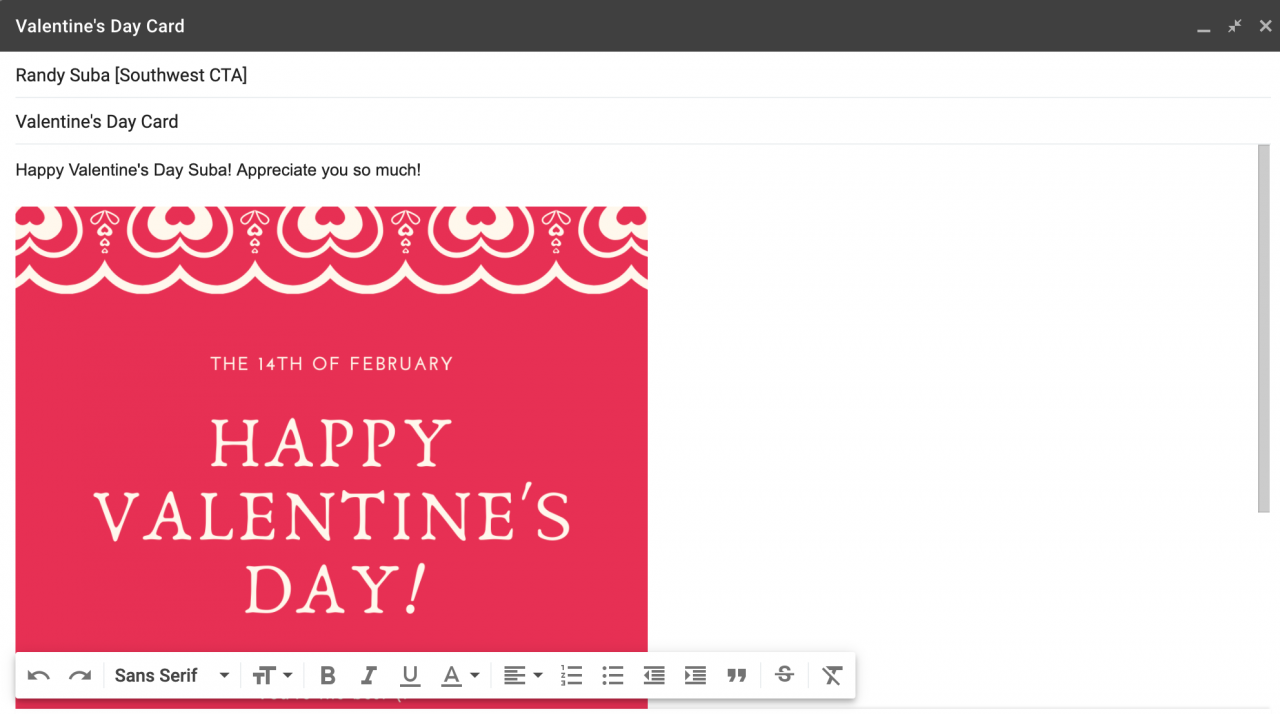1280x714 pixels.
Task: Insert a numbered list
Action: click(x=571, y=676)
